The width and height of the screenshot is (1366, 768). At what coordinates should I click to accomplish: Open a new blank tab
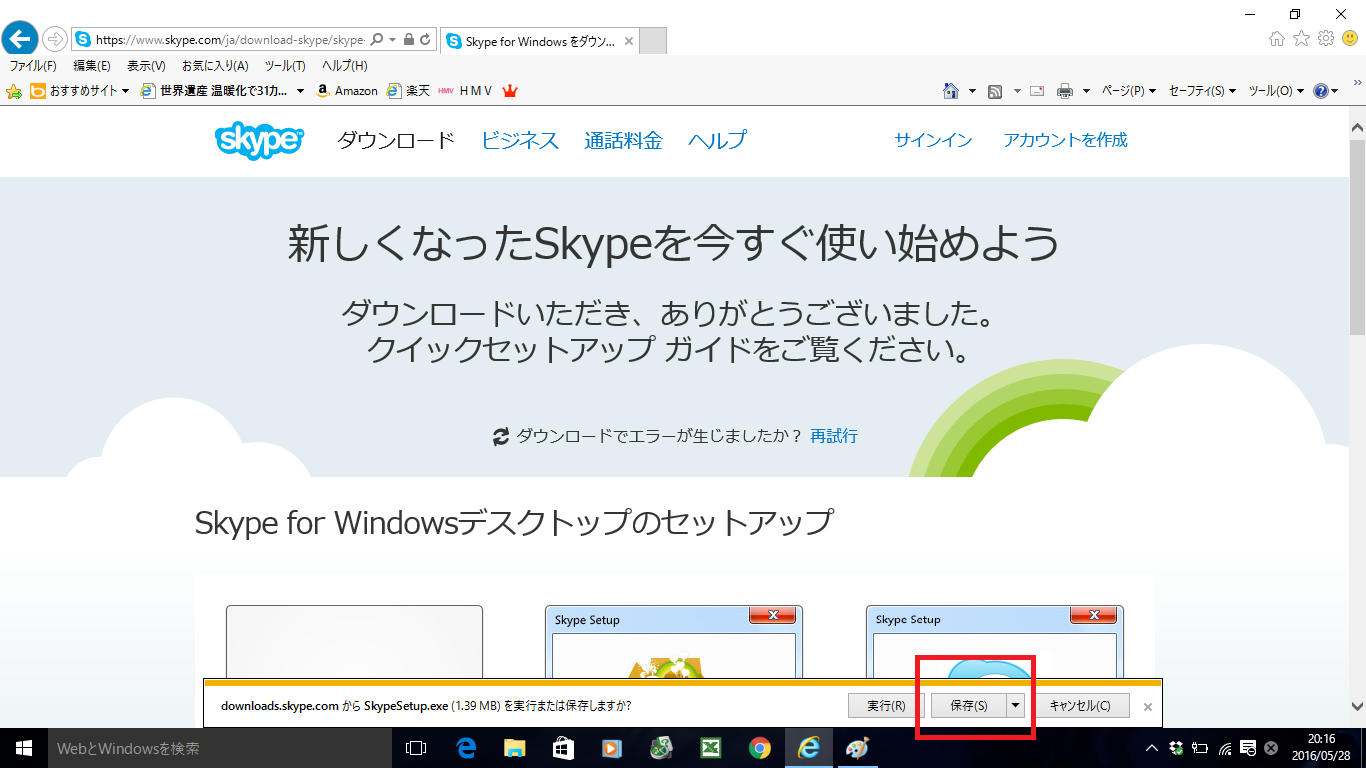coord(652,42)
